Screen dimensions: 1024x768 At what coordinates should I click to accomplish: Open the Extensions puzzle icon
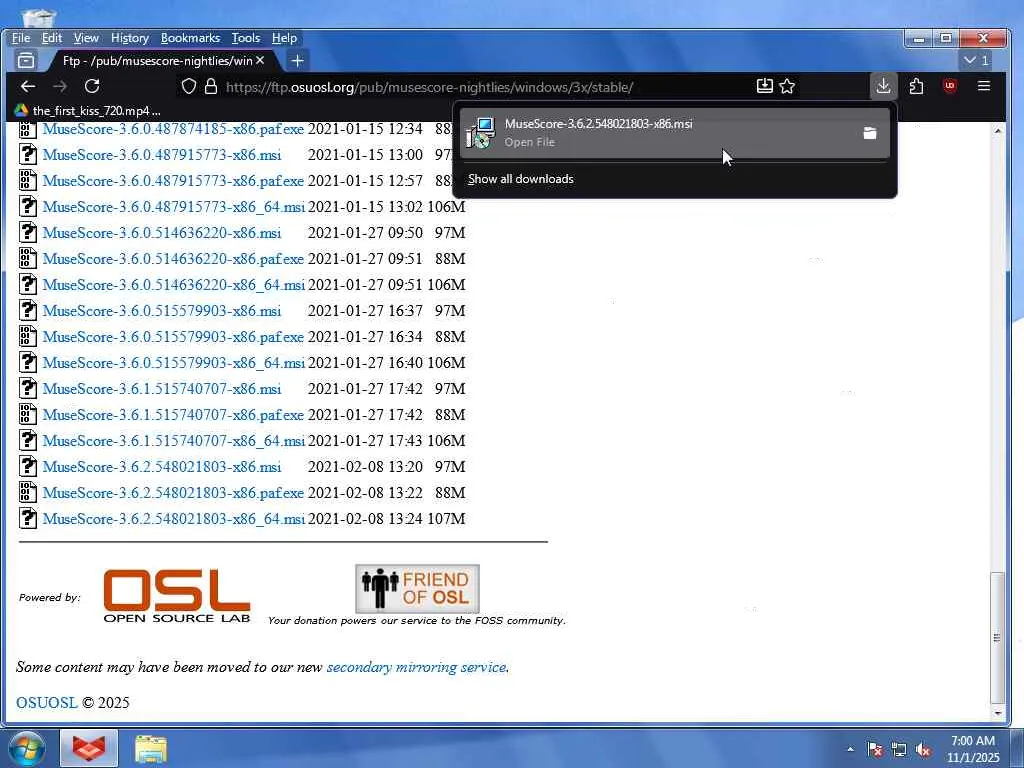(916, 86)
